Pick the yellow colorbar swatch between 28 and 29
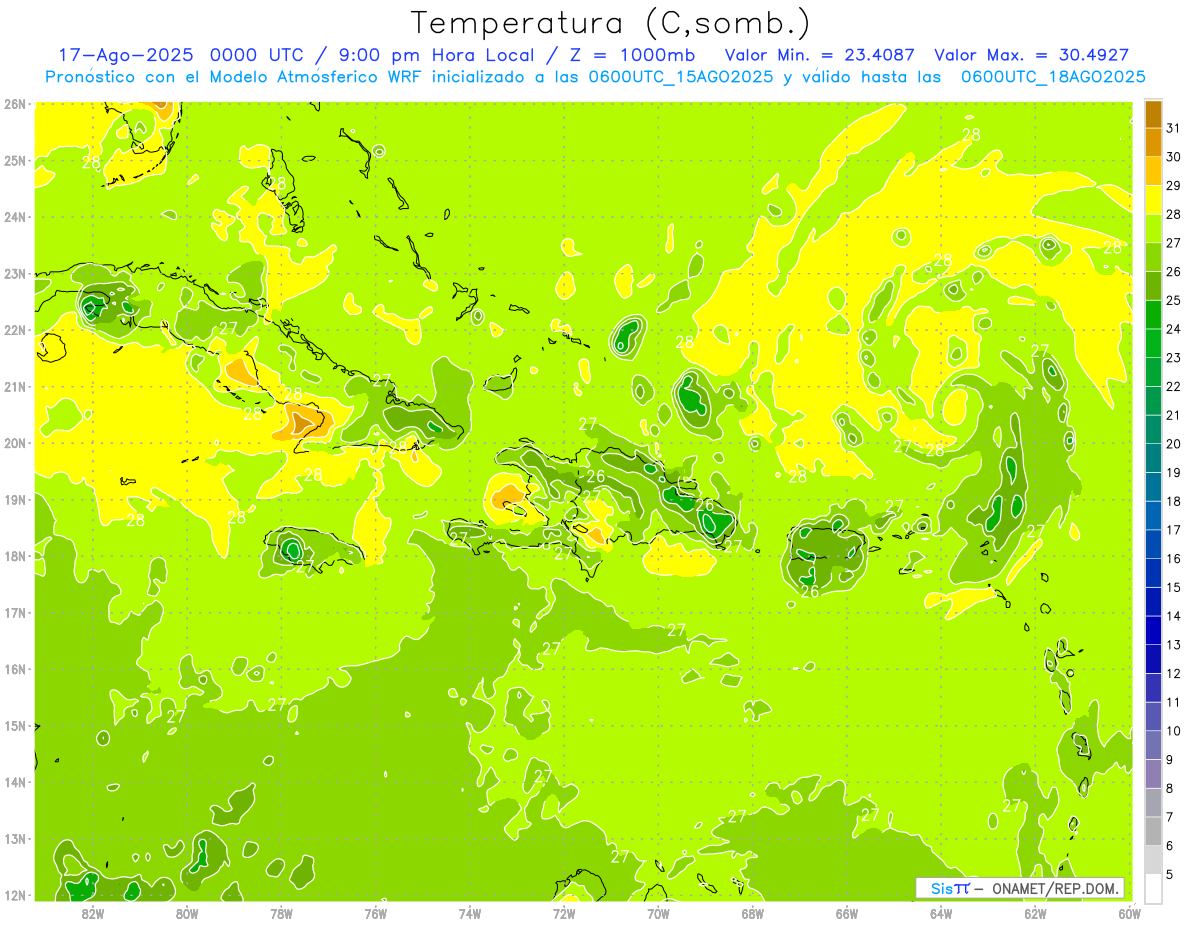 tap(1153, 200)
